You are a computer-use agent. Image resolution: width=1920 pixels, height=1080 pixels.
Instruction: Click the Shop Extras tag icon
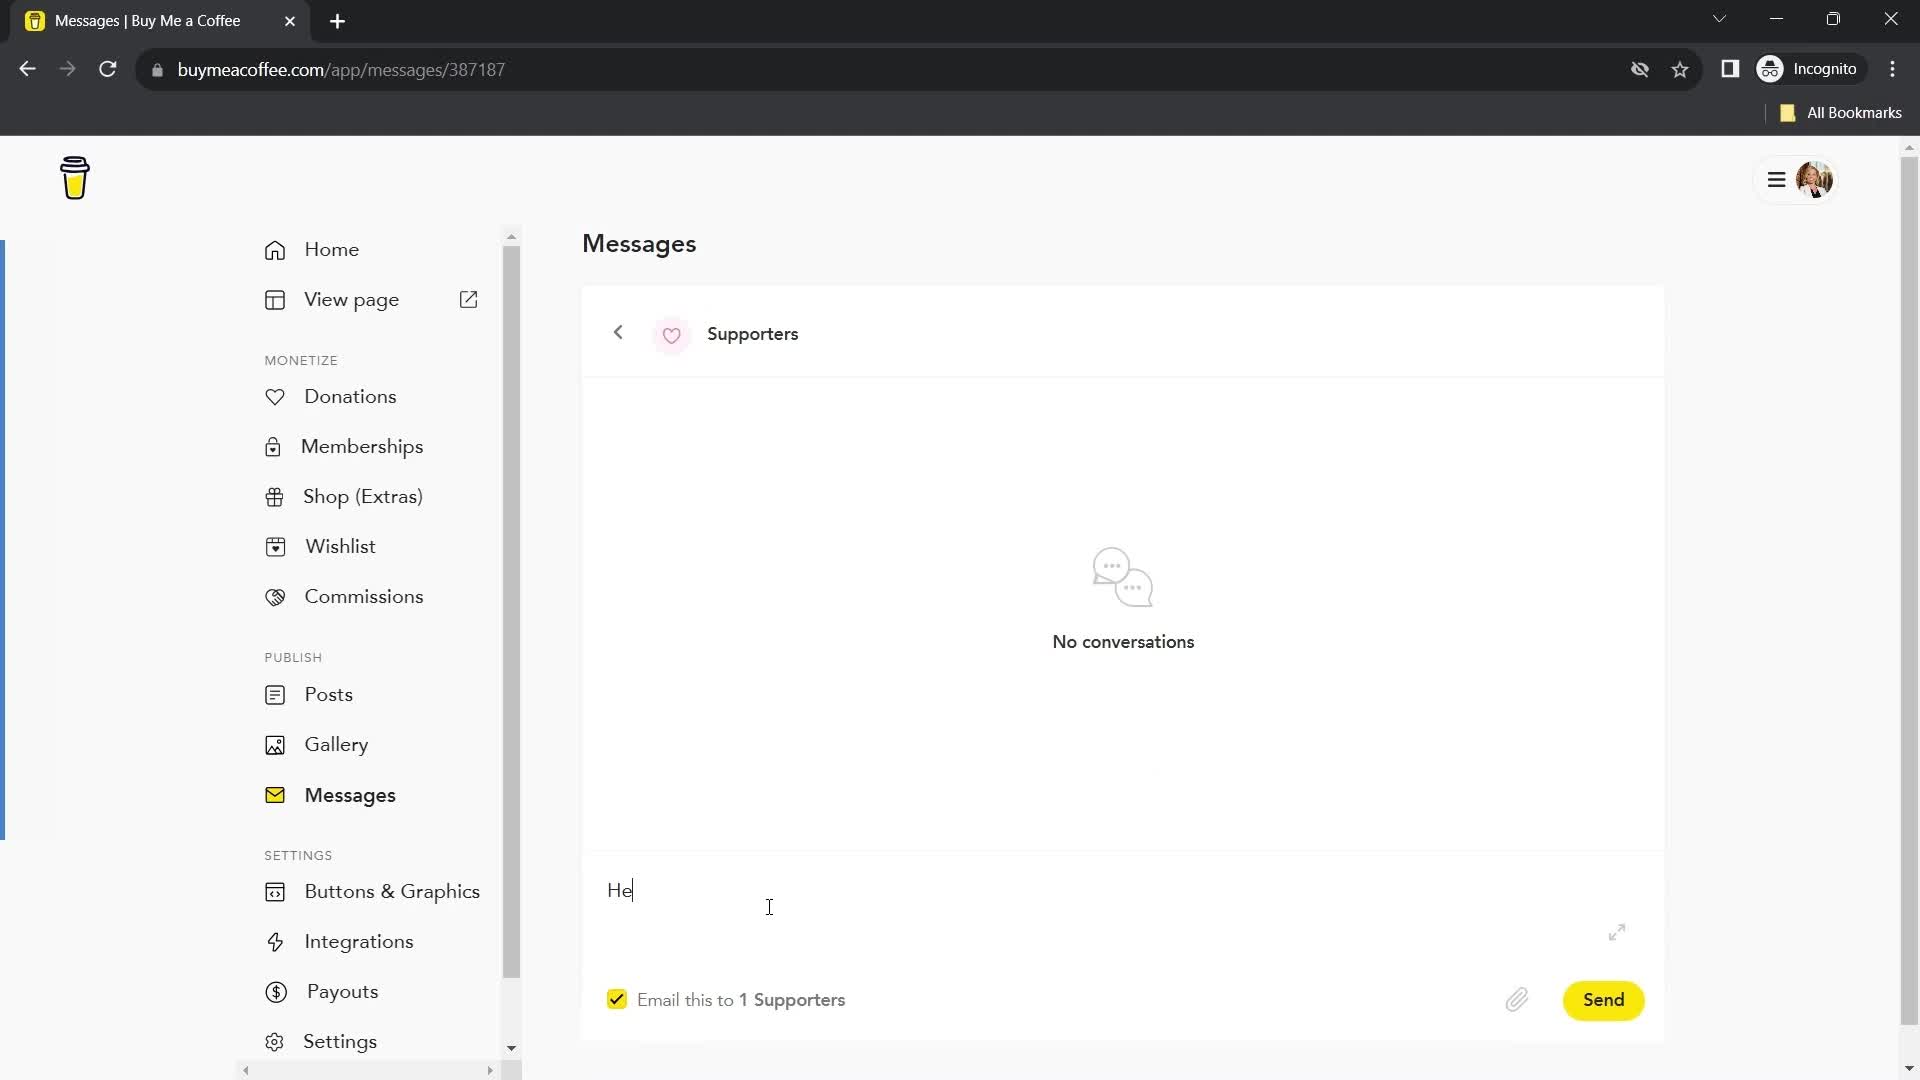coord(273,496)
